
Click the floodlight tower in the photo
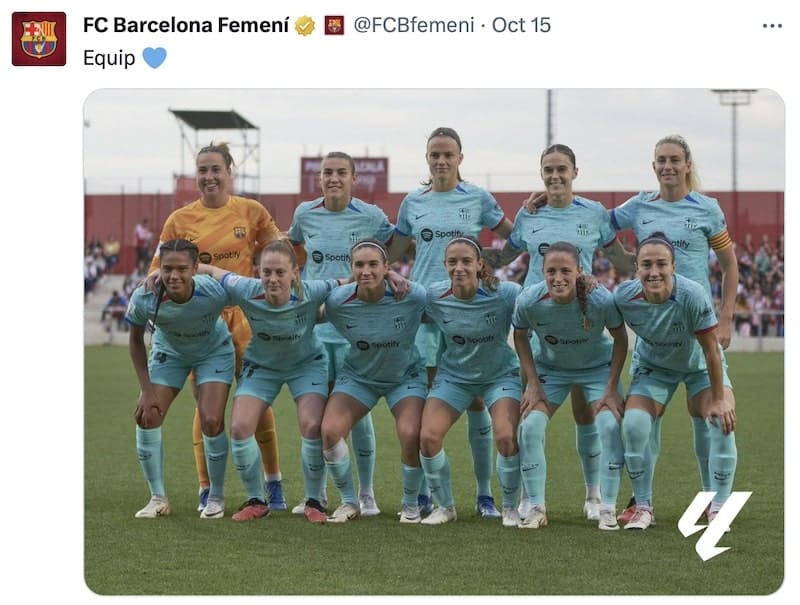(x=735, y=138)
